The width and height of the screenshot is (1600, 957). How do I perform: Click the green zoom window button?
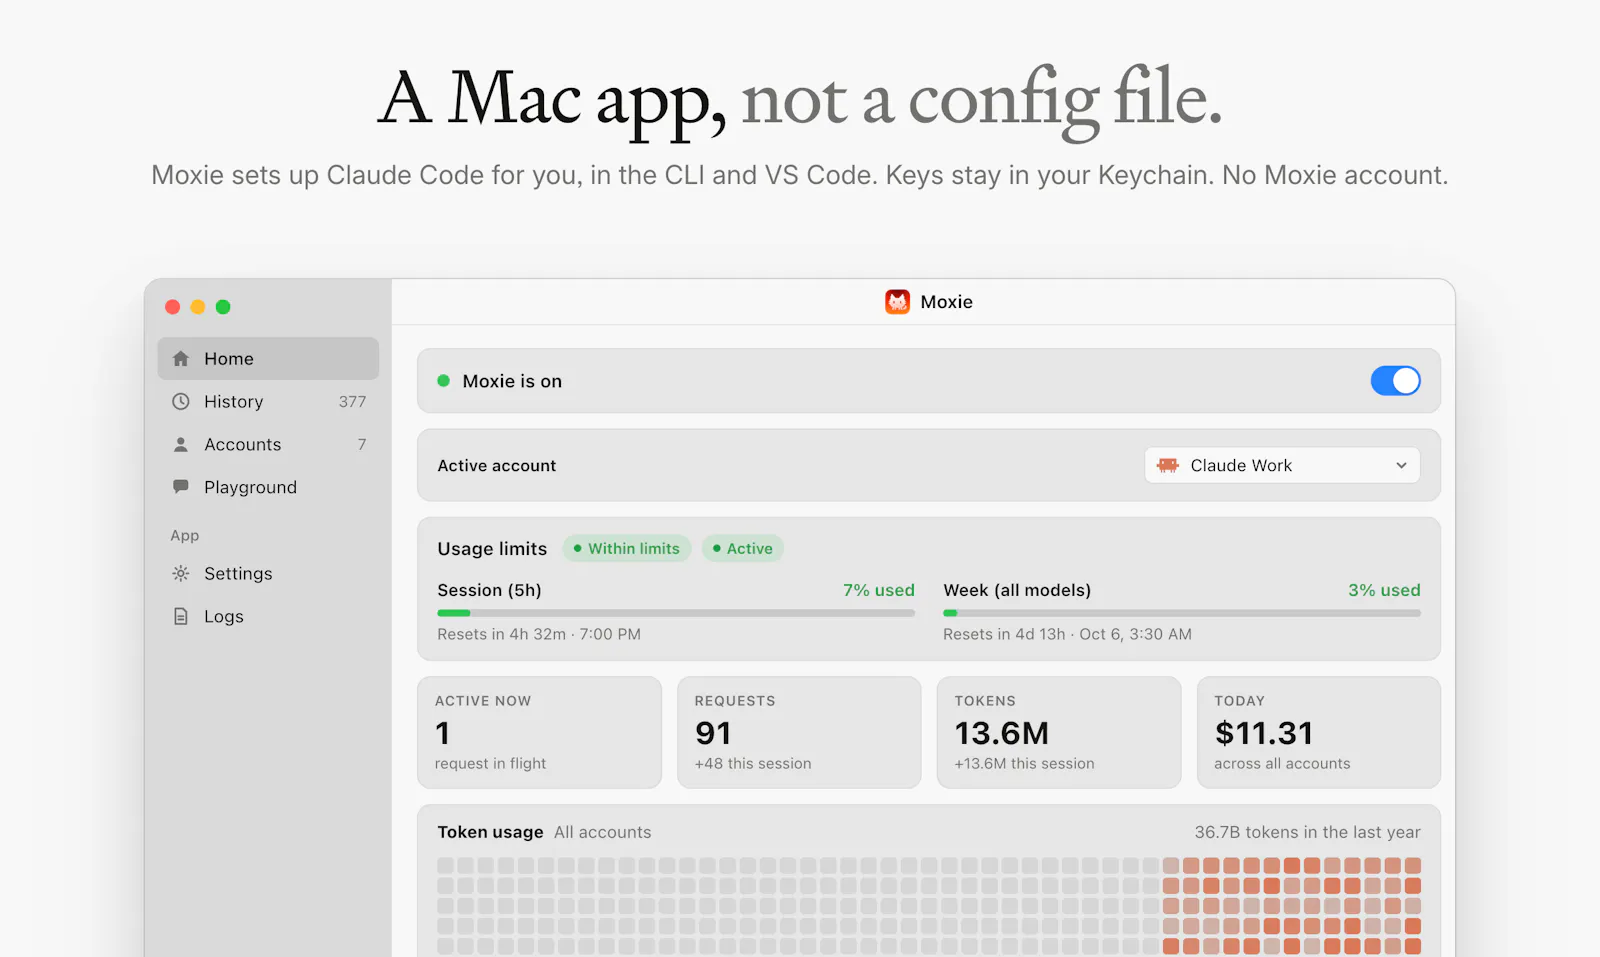click(x=223, y=307)
